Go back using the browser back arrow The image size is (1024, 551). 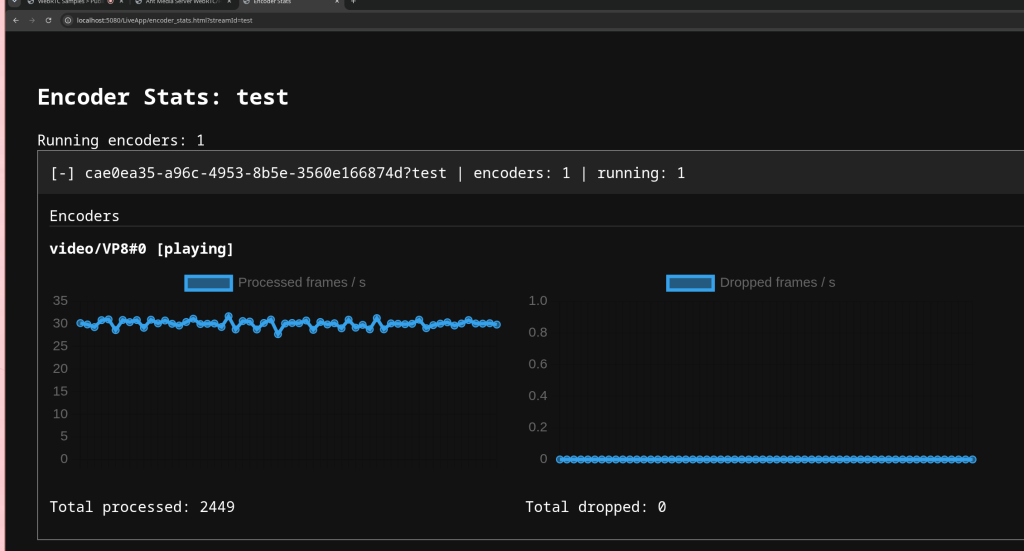click(16, 20)
